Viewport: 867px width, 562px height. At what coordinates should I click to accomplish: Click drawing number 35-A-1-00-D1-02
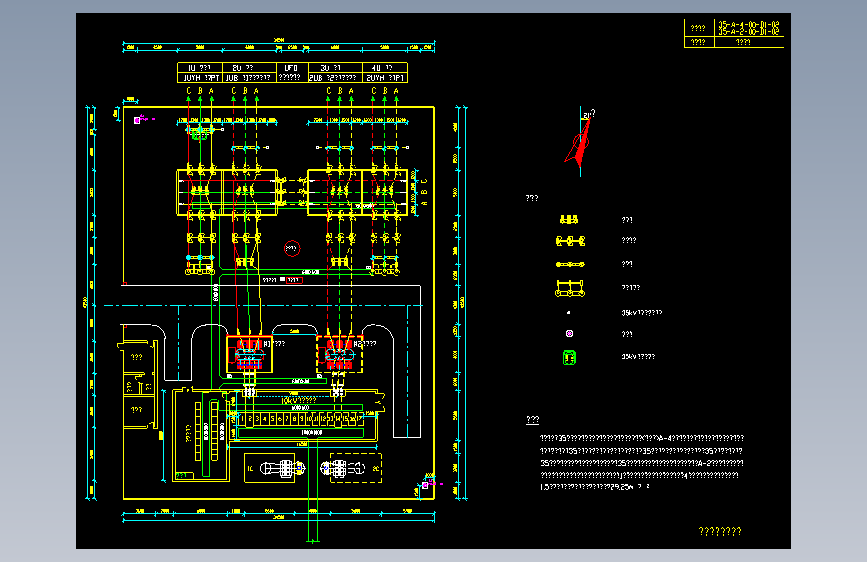pos(749,24)
